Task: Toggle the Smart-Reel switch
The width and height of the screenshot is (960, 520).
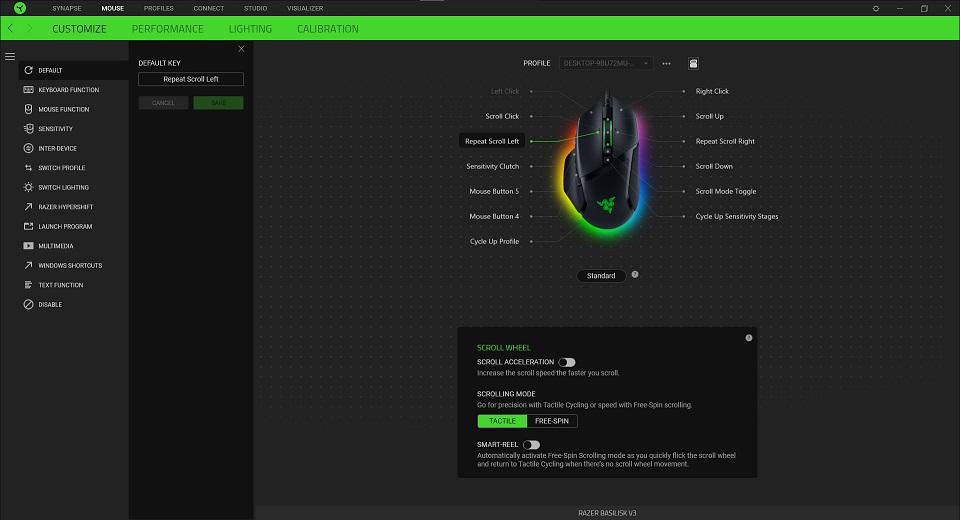Action: [531, 445]
